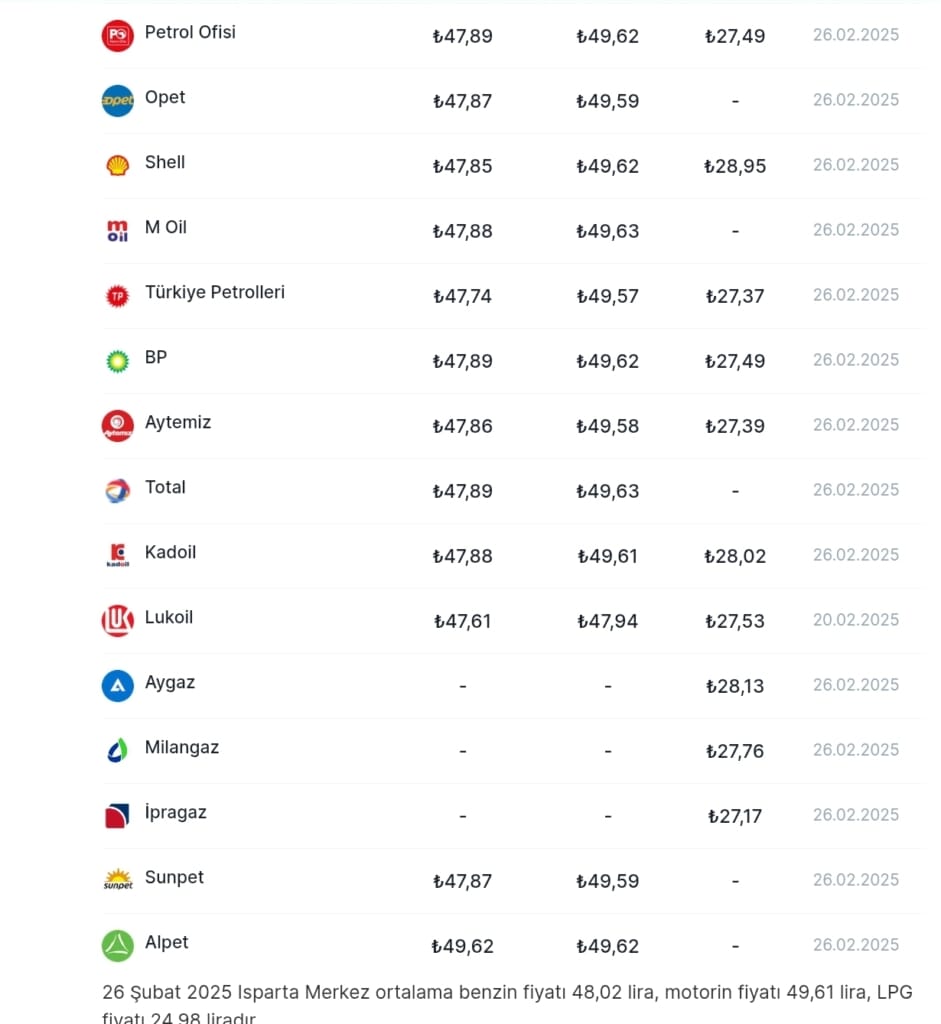Screen dimensions: 941x1024
Task: Select Shell LPG price ₺28,95
Action: (735, 166)
